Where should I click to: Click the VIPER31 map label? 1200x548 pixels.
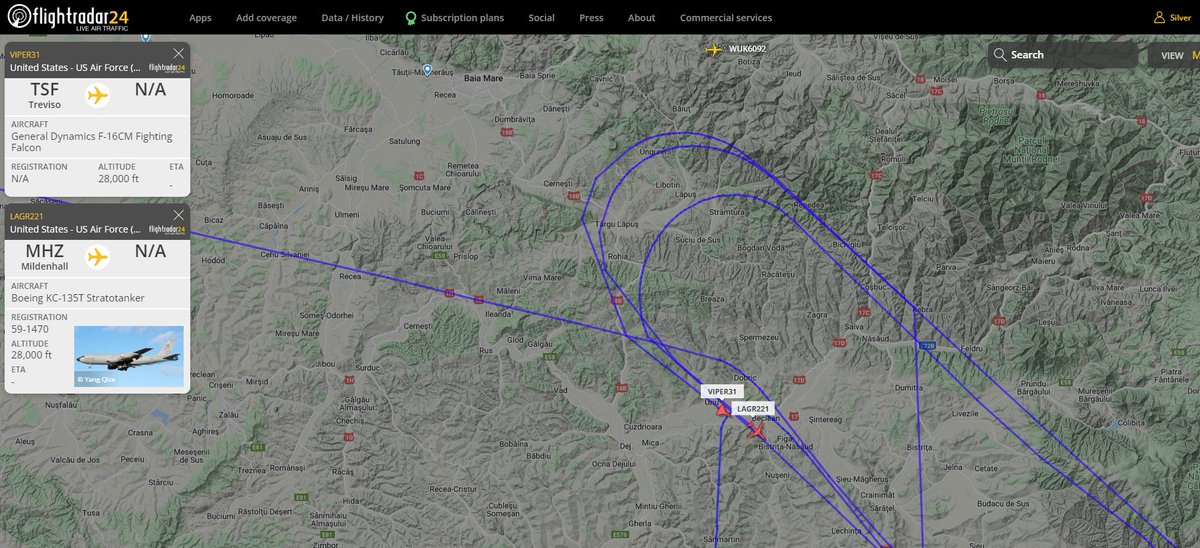click(x=720, y=392)
